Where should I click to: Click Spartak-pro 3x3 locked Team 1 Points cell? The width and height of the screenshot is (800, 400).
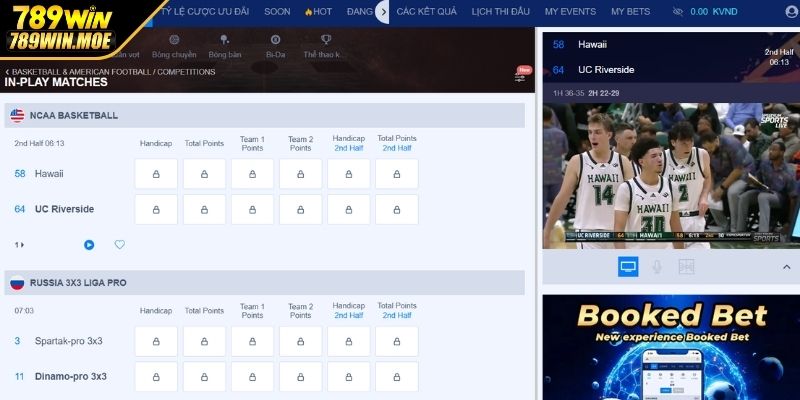click(x=252, y=341)
